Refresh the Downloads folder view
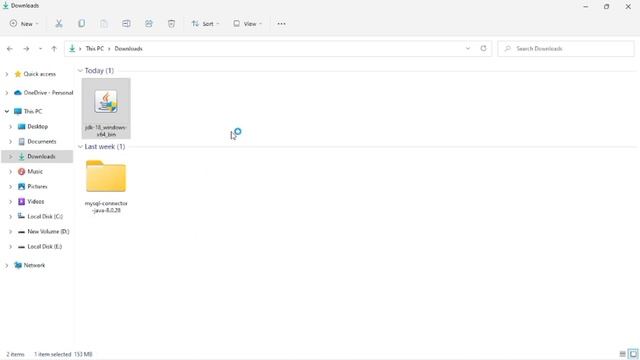This screenshot has height=360, width=640. [483, 48]
